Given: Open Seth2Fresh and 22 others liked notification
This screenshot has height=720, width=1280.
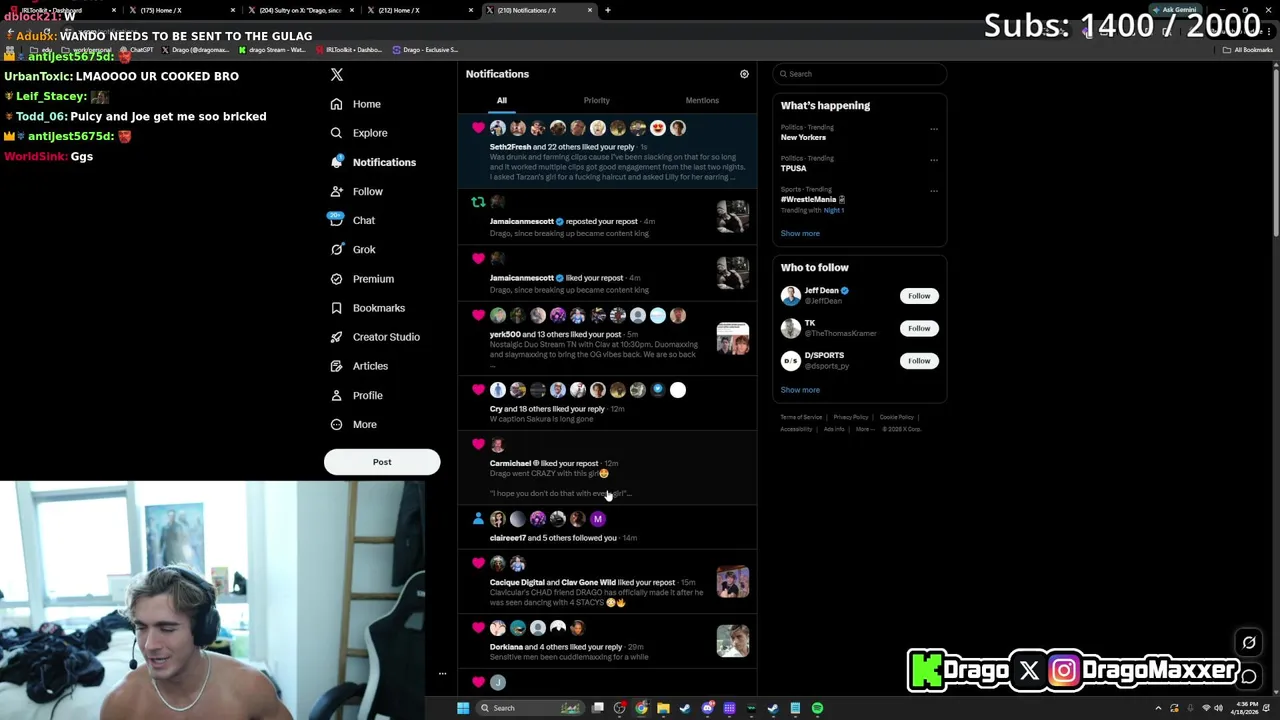Looking at the screenshot, I should click(608, 151).
